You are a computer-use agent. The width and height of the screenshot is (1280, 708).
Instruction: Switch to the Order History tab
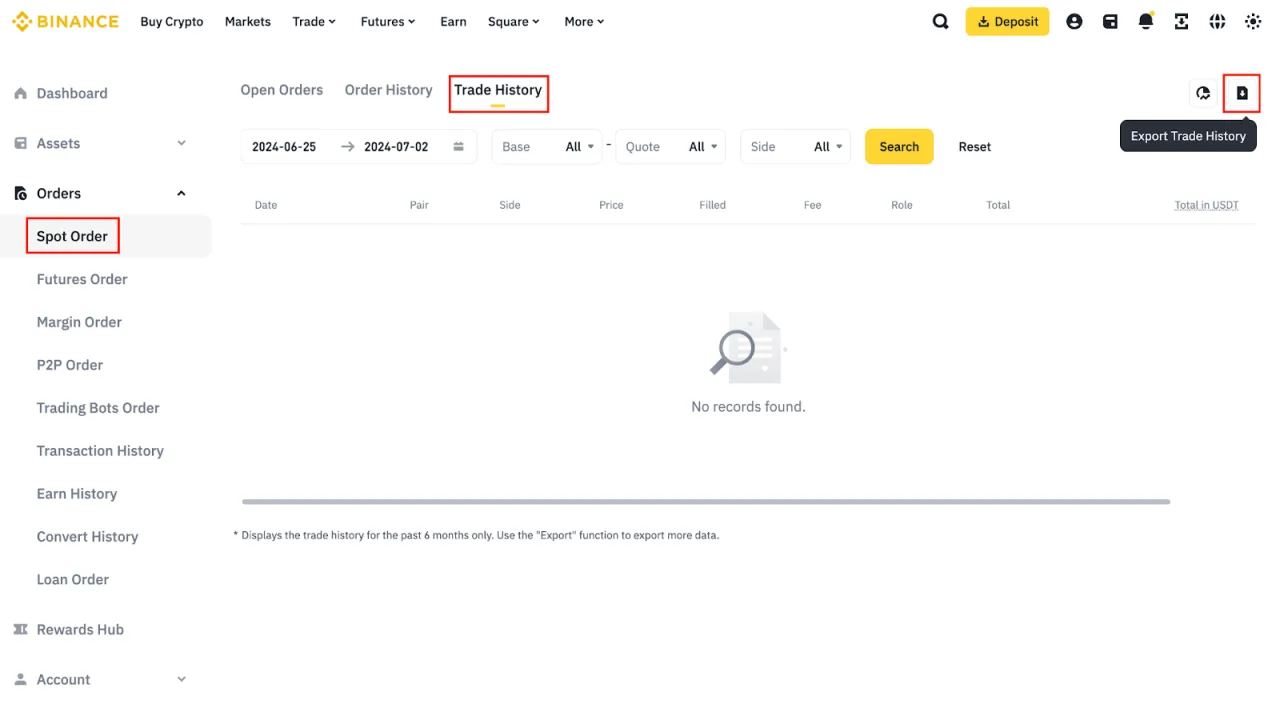388,90
